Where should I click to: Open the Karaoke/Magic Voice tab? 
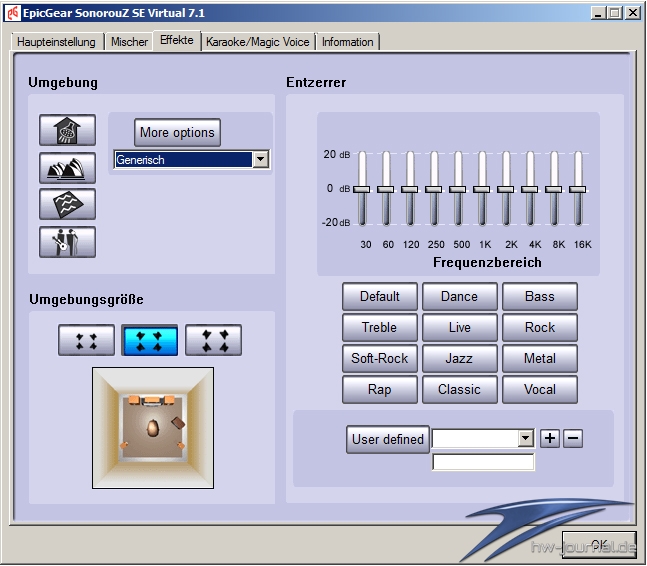pyautogui.click(x=257, y=42)
